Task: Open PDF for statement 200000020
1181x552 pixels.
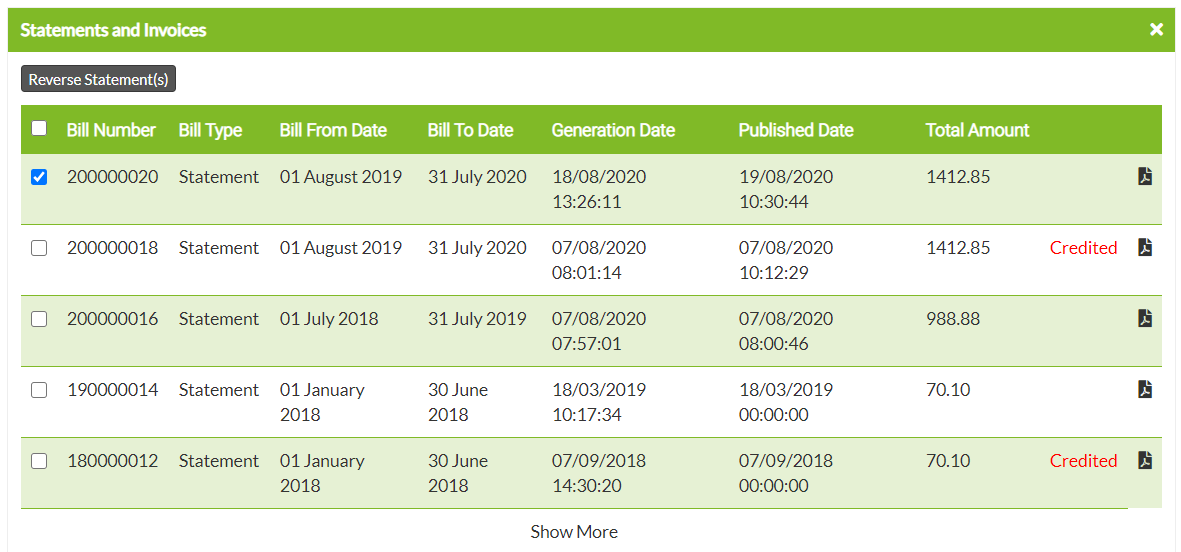Action: point(1145,177)
